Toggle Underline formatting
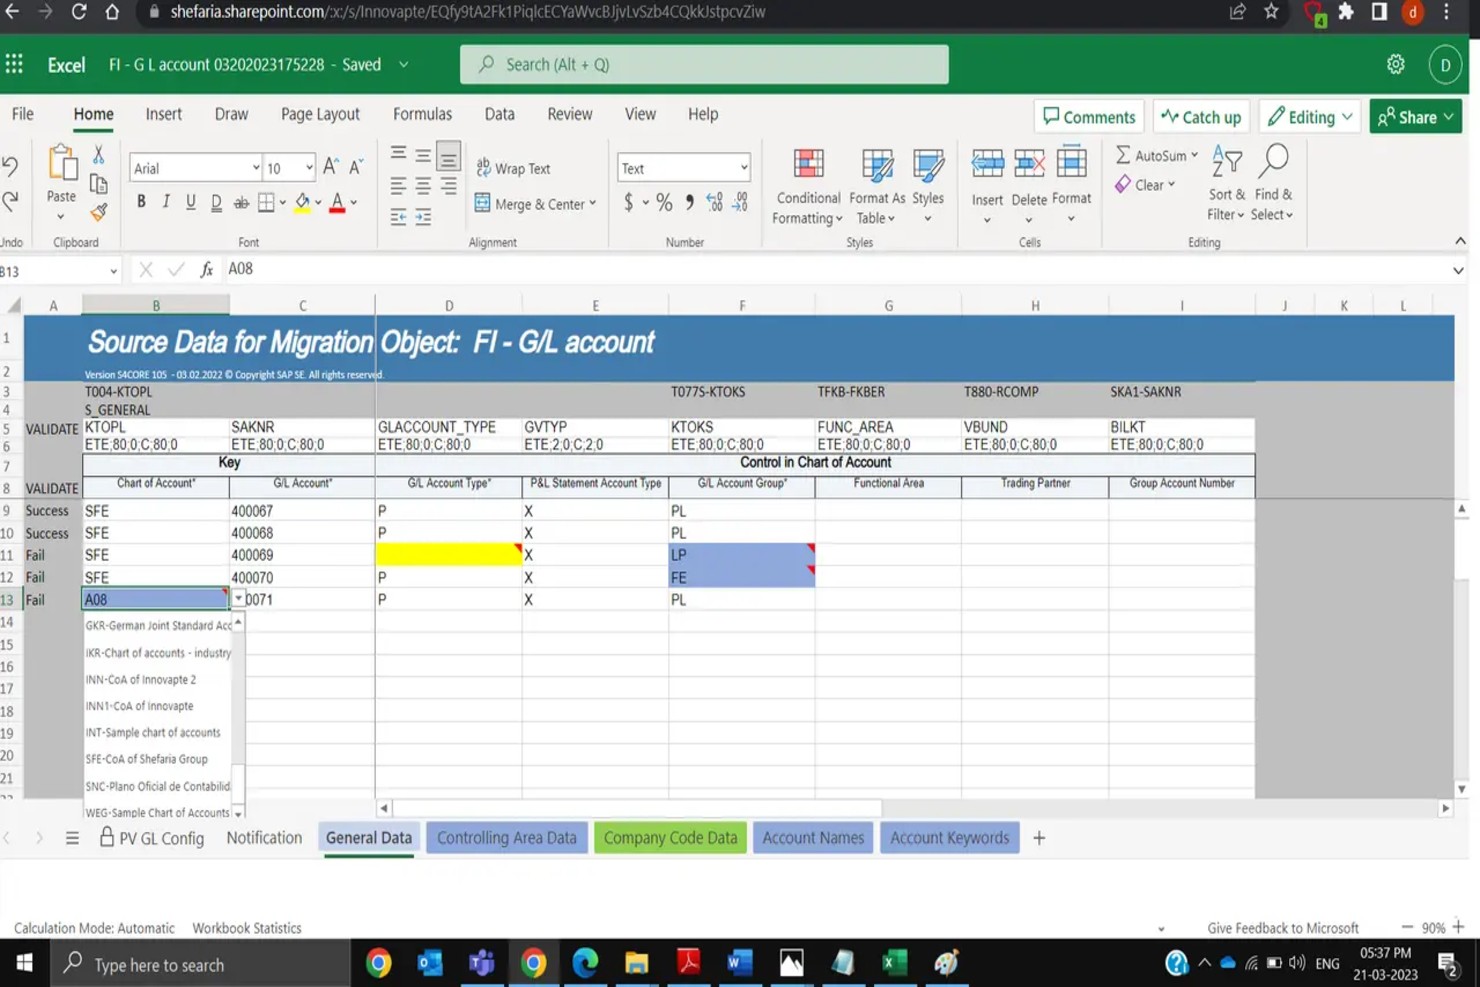This screenshot has width=1480, height=987. coord(191,202)
